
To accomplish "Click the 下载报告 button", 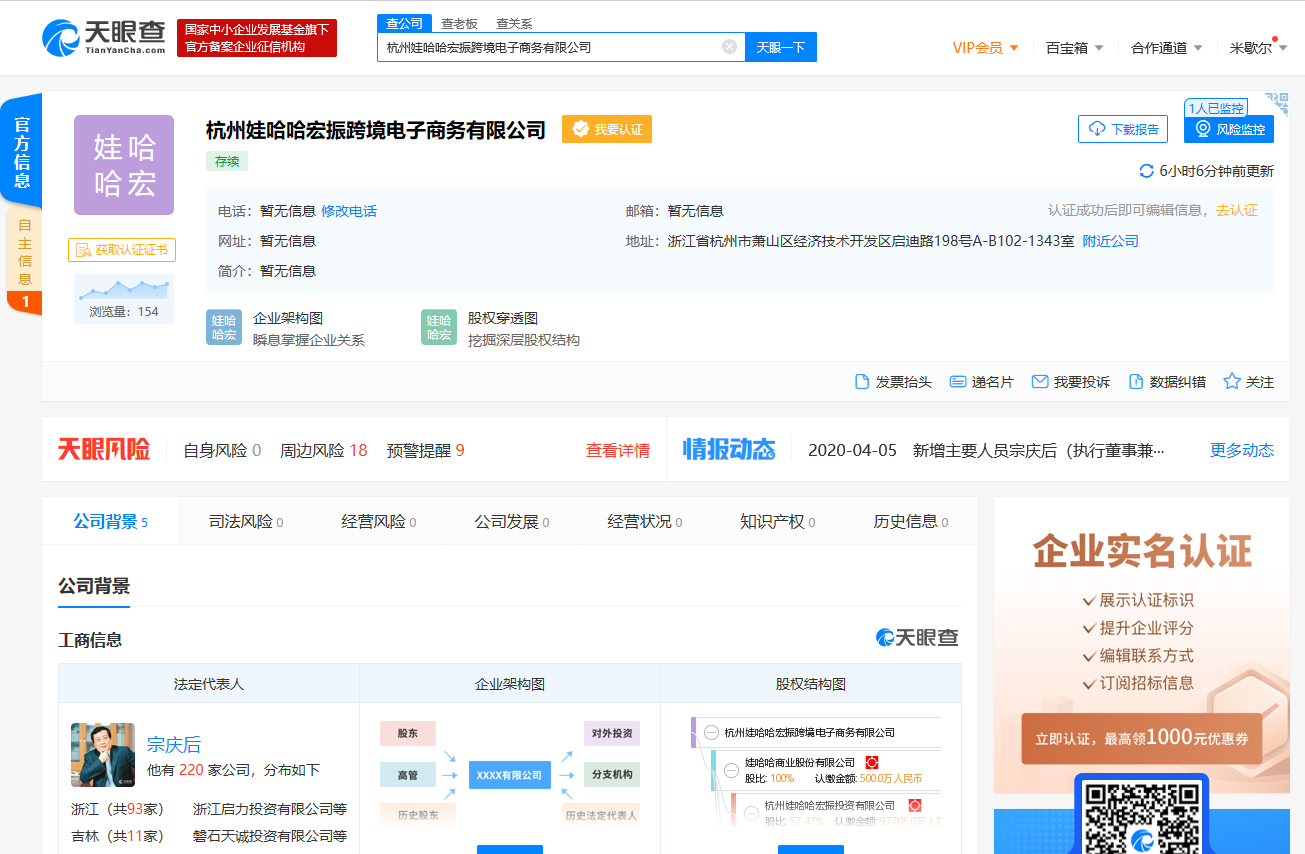I will [1123, 129].
